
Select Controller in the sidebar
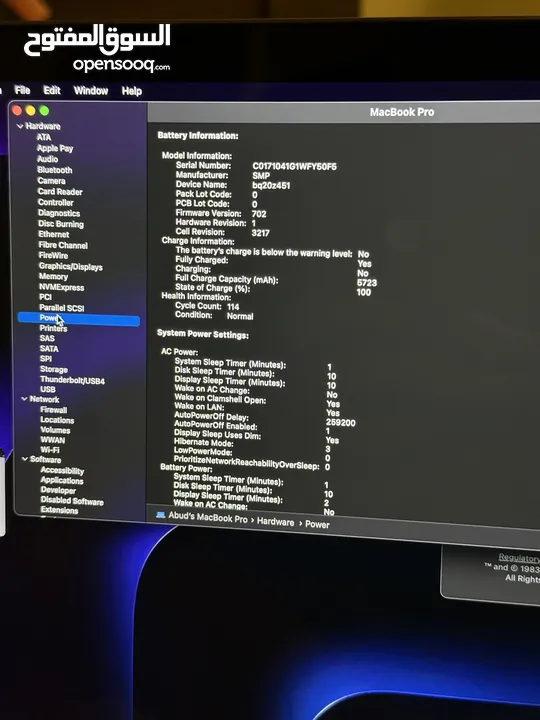pos(56,202)
